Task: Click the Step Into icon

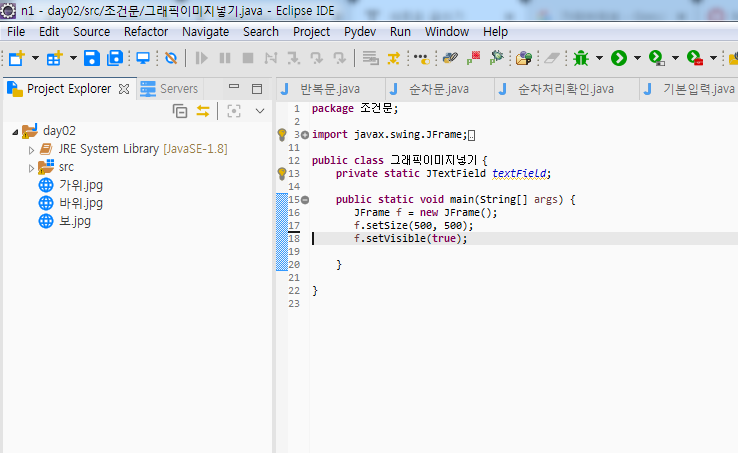Action: point(294,58)
